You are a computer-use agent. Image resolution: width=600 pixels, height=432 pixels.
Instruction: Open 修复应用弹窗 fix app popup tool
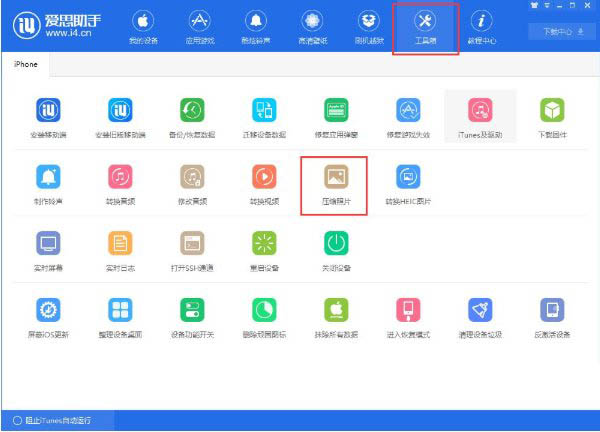coord(336,118)
